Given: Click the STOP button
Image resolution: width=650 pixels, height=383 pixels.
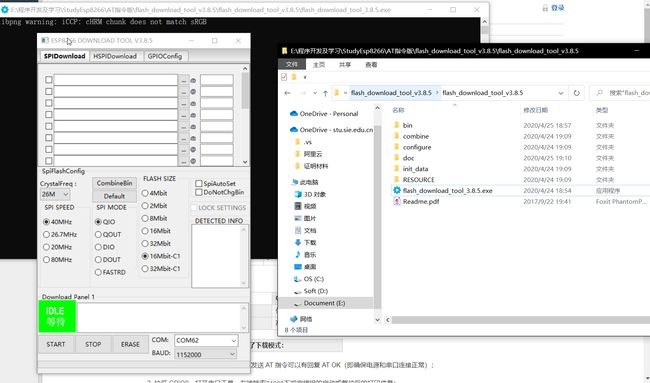Looking at the screenshot, I should tap(93, 344).
